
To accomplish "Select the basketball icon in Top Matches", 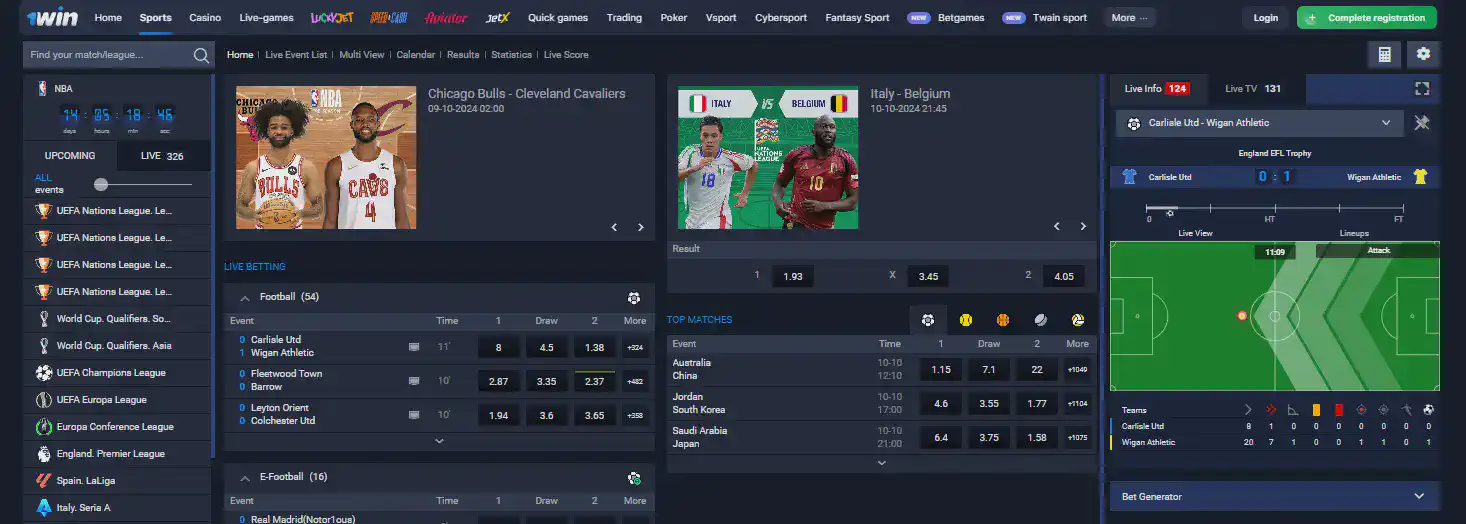I will [x=1003, y=320].
